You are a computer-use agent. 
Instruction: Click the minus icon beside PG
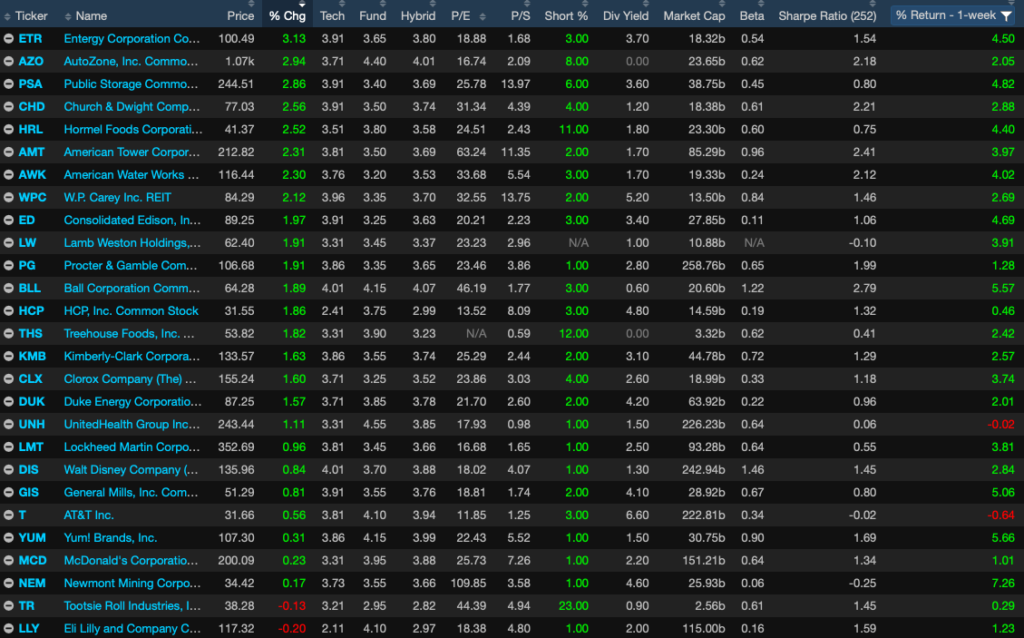[8, 266]
